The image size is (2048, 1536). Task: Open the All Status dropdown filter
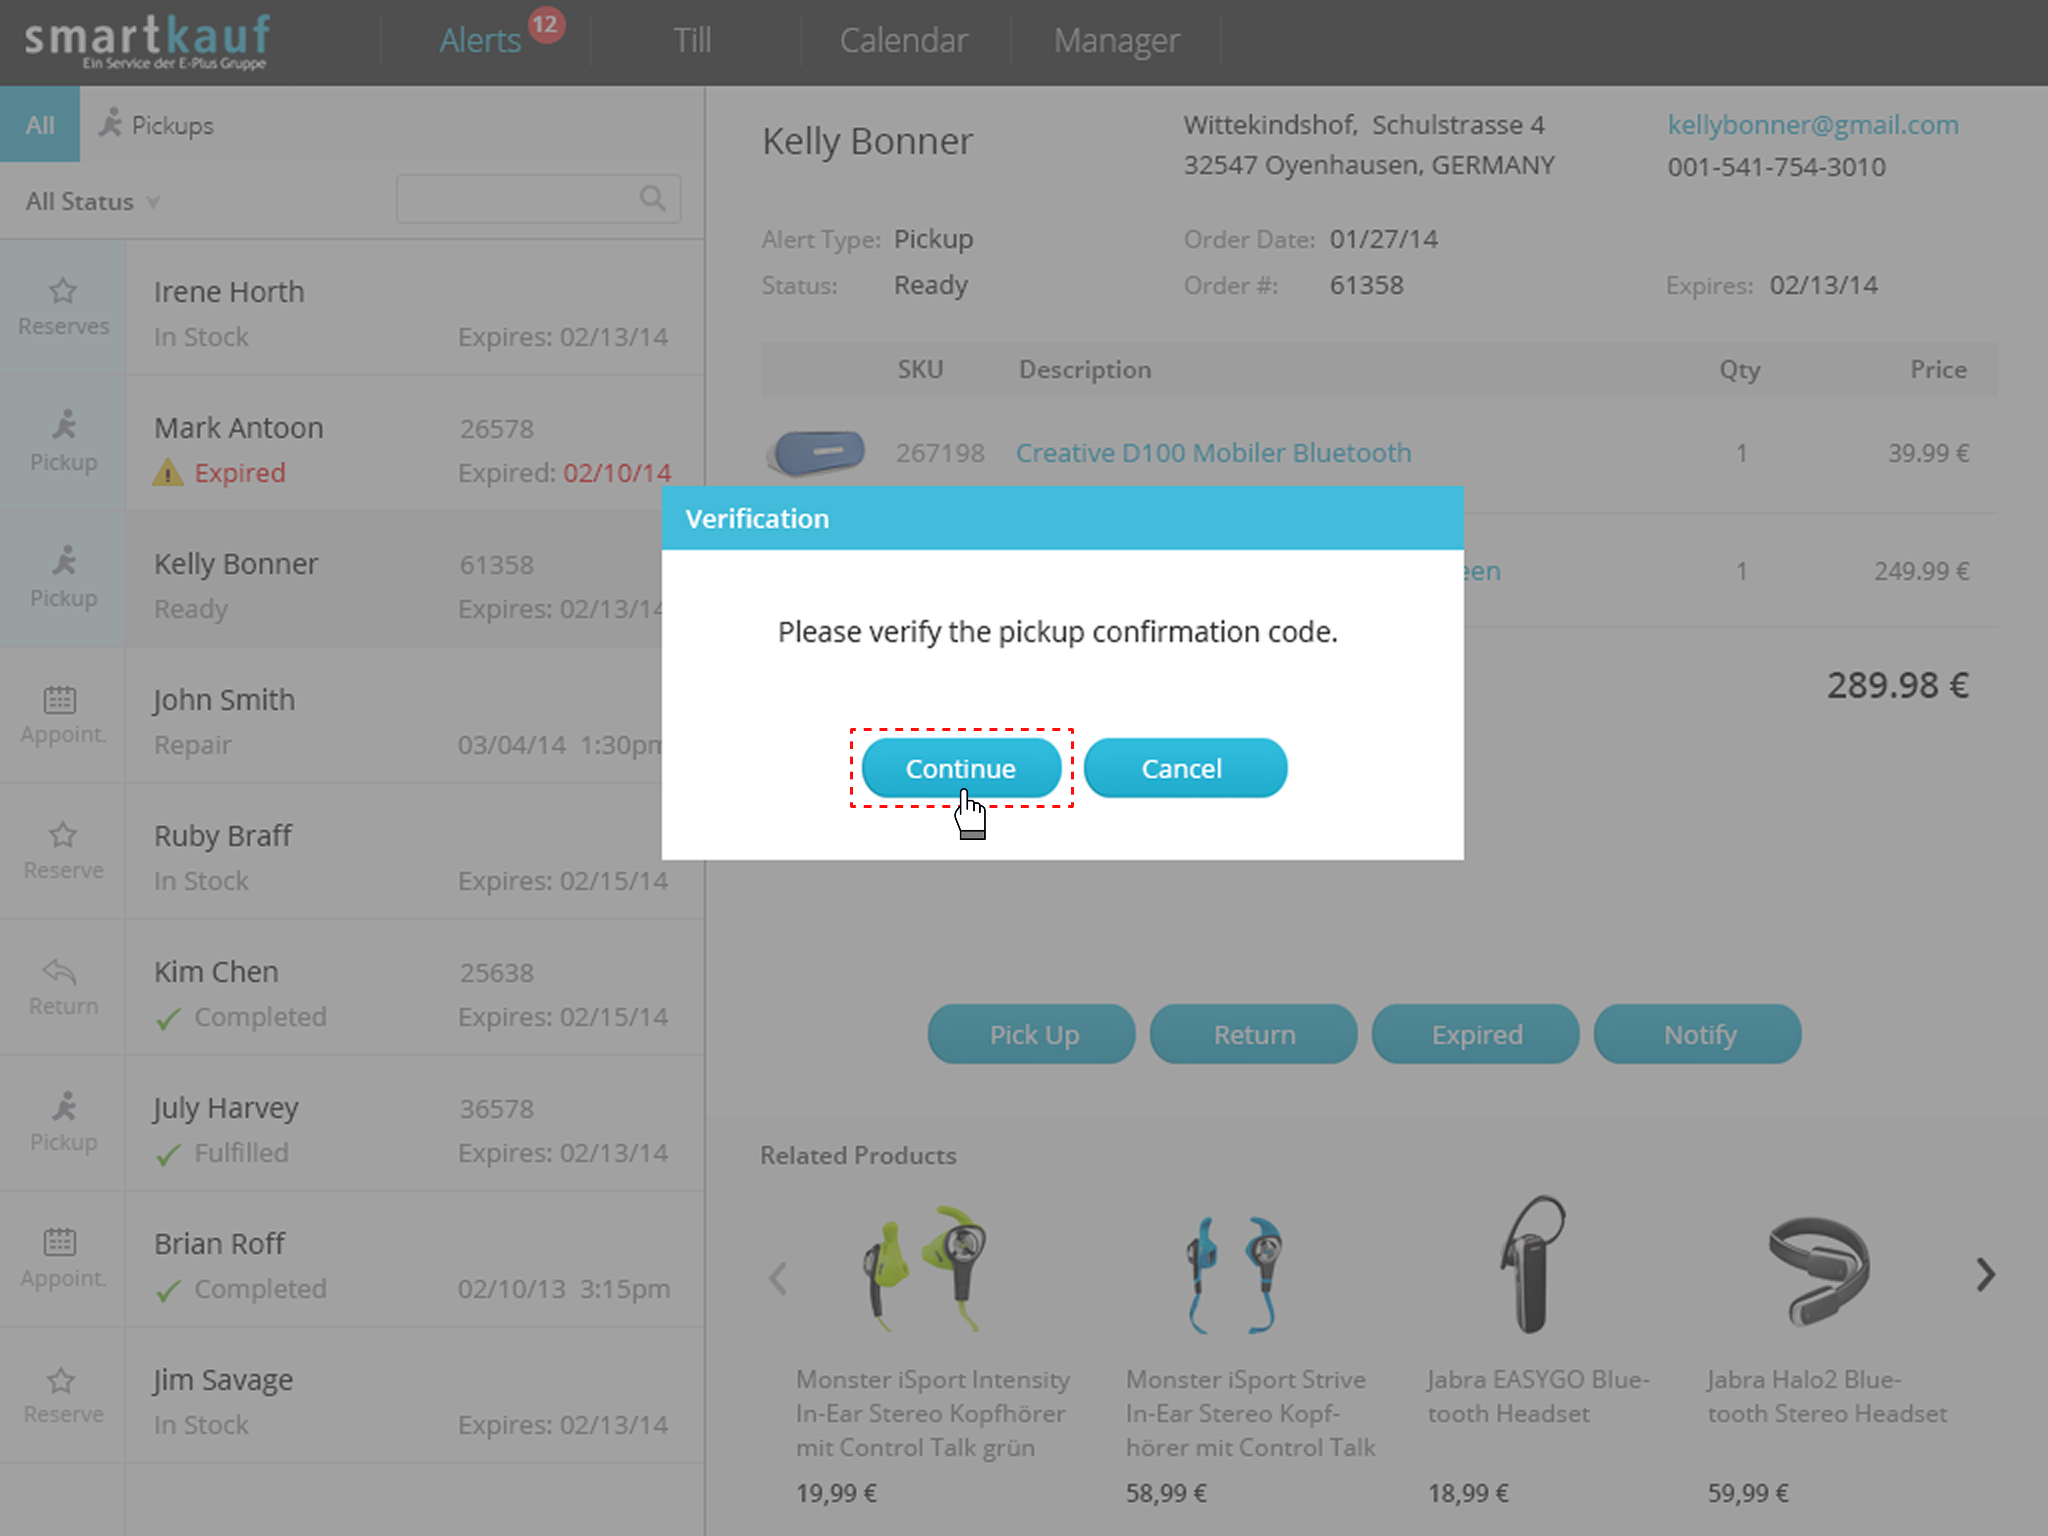point(92,202)
